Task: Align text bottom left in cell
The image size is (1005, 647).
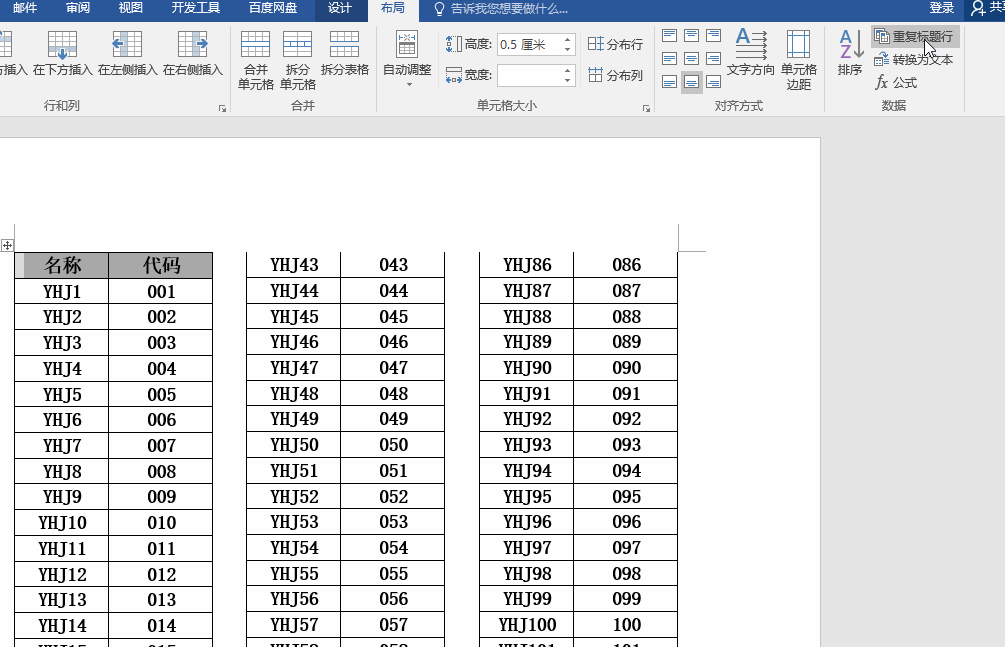Action: pyautogui.click(x=670, y=82)
